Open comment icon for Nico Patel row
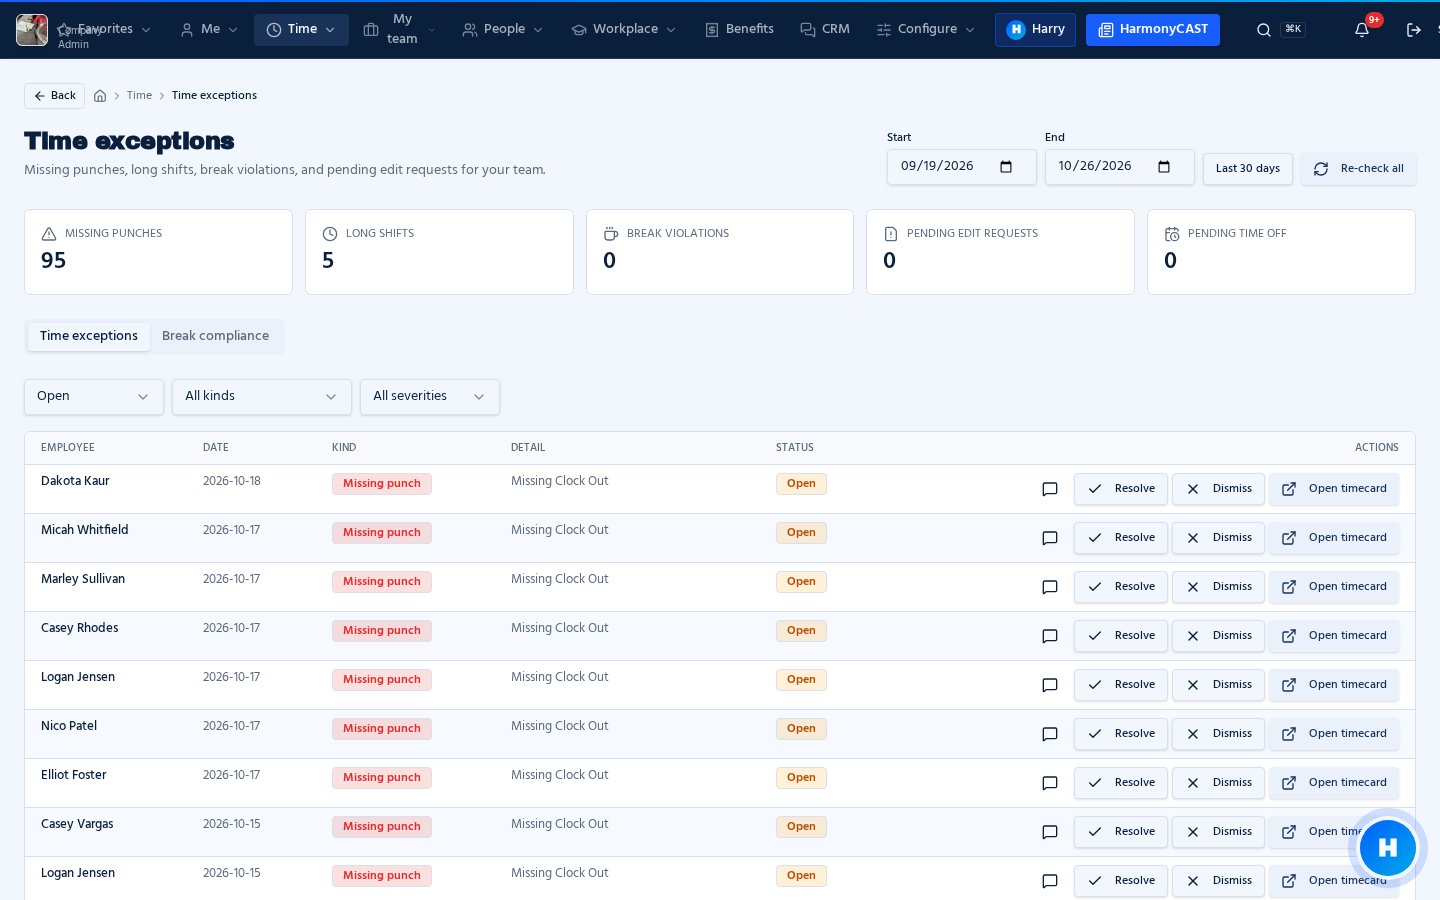 click(1050, 734)
